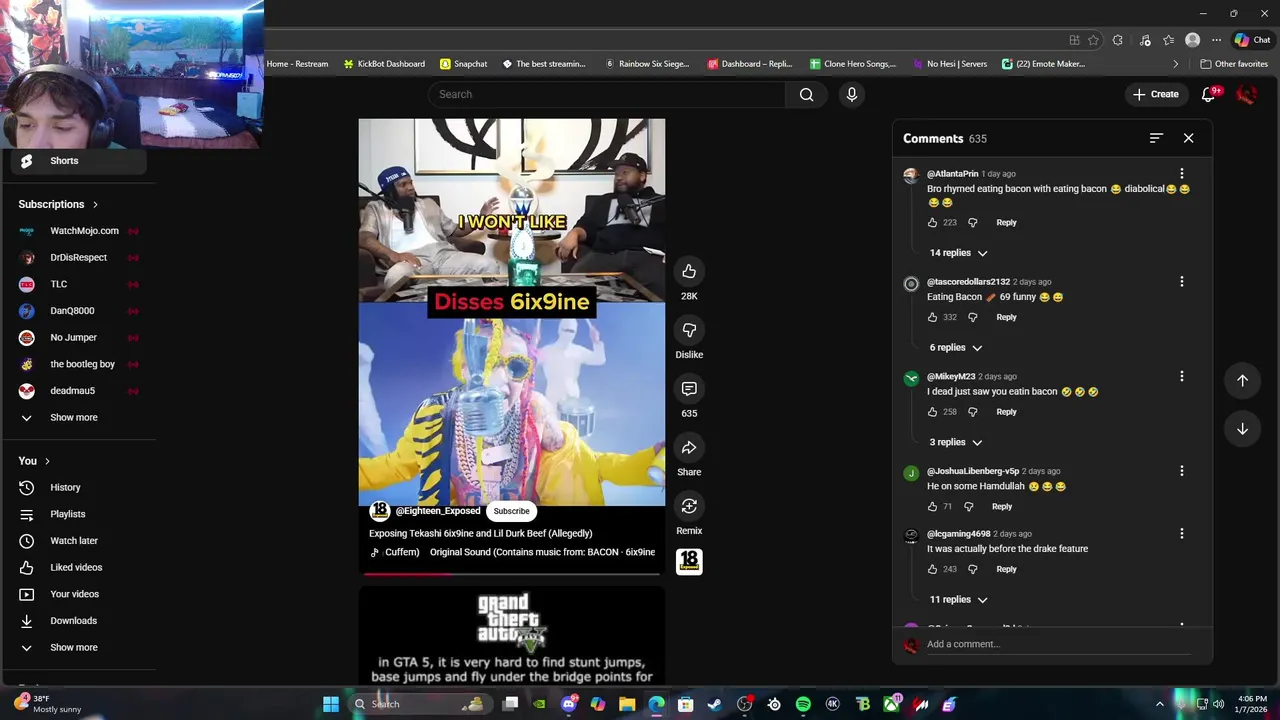This screenshot has width=1280, height=720.
Task: Go to previous short with up arrow
Action: coord(1242,380)
